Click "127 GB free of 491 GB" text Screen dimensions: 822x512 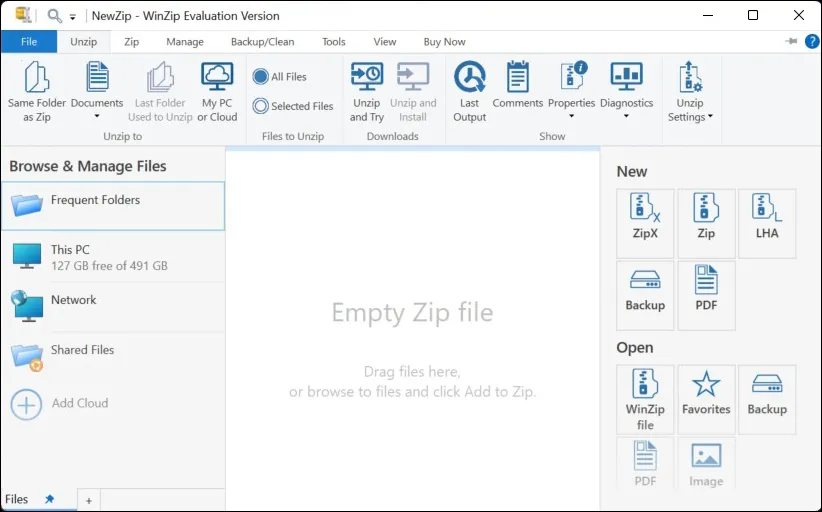[x=109, y=266]
